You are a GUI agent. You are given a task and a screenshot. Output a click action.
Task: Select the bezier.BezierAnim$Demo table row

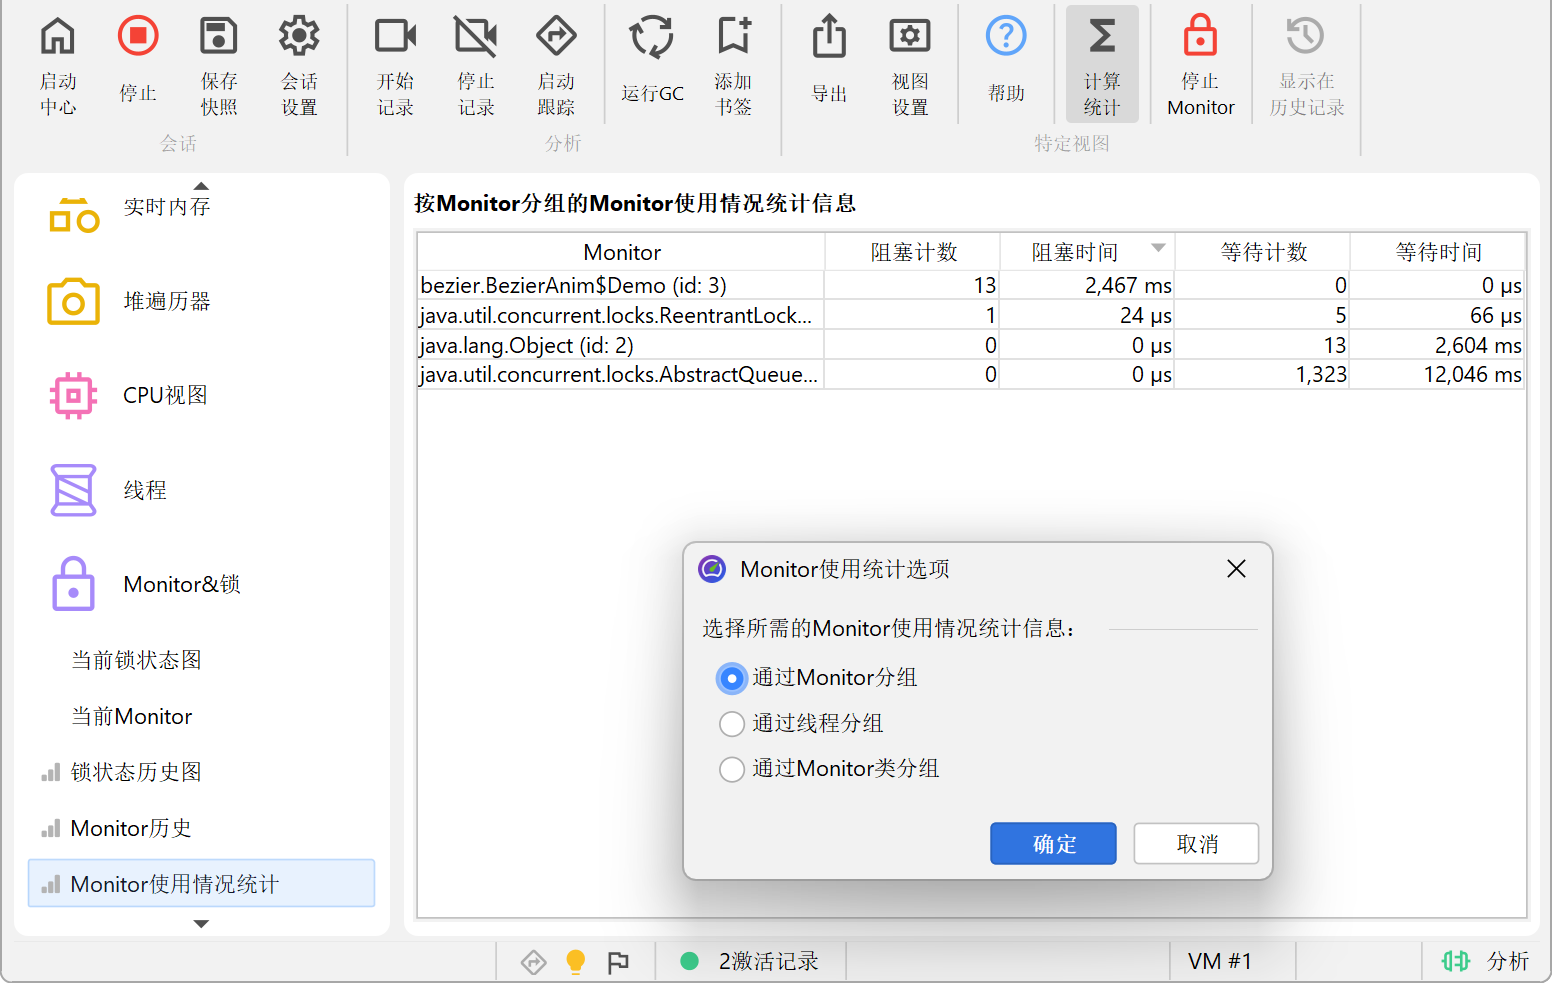pos(620,285)
